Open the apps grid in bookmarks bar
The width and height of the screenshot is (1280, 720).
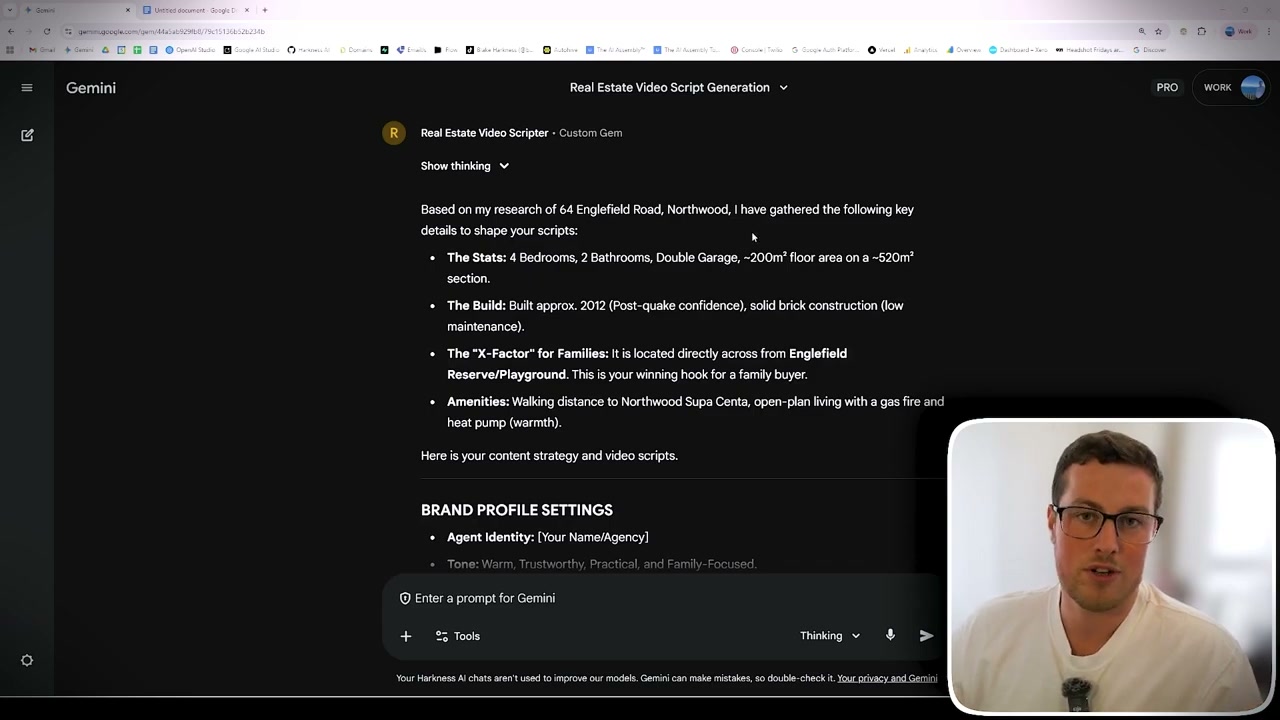pos(10,50)
